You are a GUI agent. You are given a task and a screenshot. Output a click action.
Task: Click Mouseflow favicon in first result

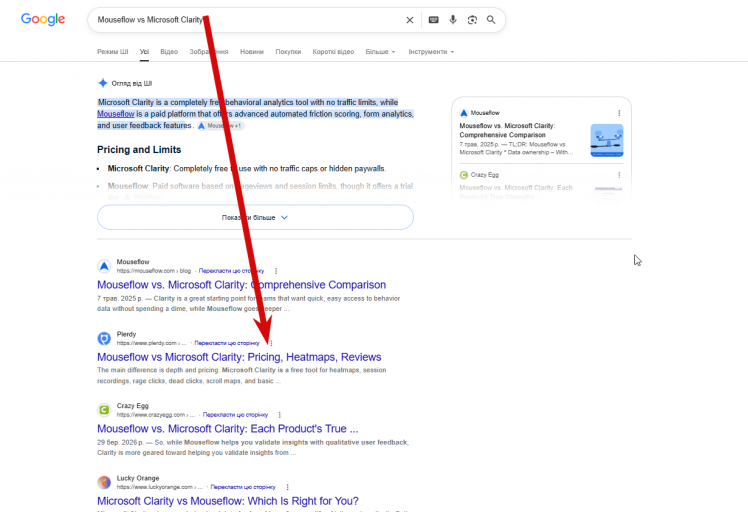104,266
